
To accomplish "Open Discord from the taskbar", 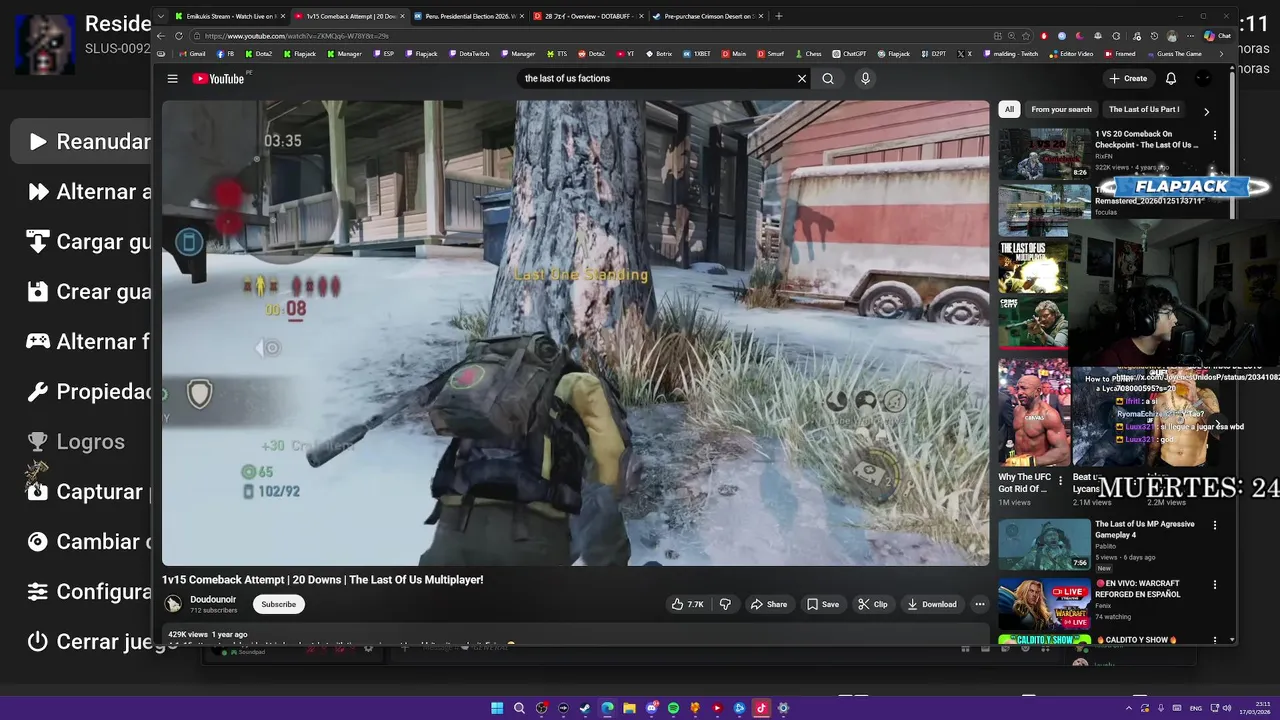I will pyautogui.click(x=651, y=708).
